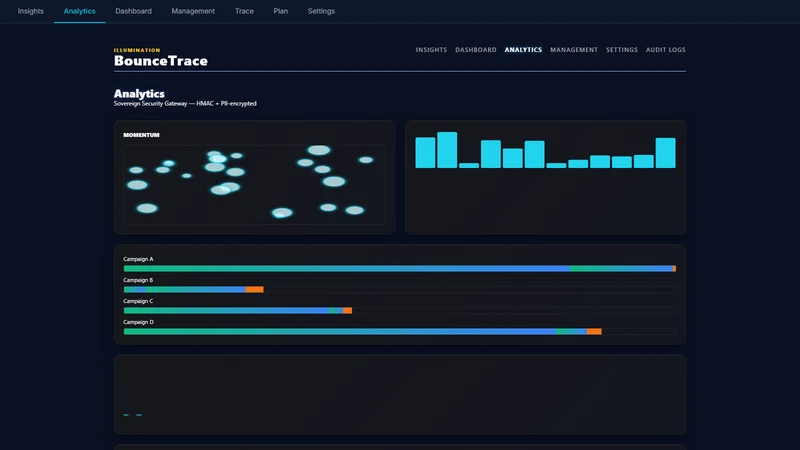Click the Campaign C label

coord(138,301)
